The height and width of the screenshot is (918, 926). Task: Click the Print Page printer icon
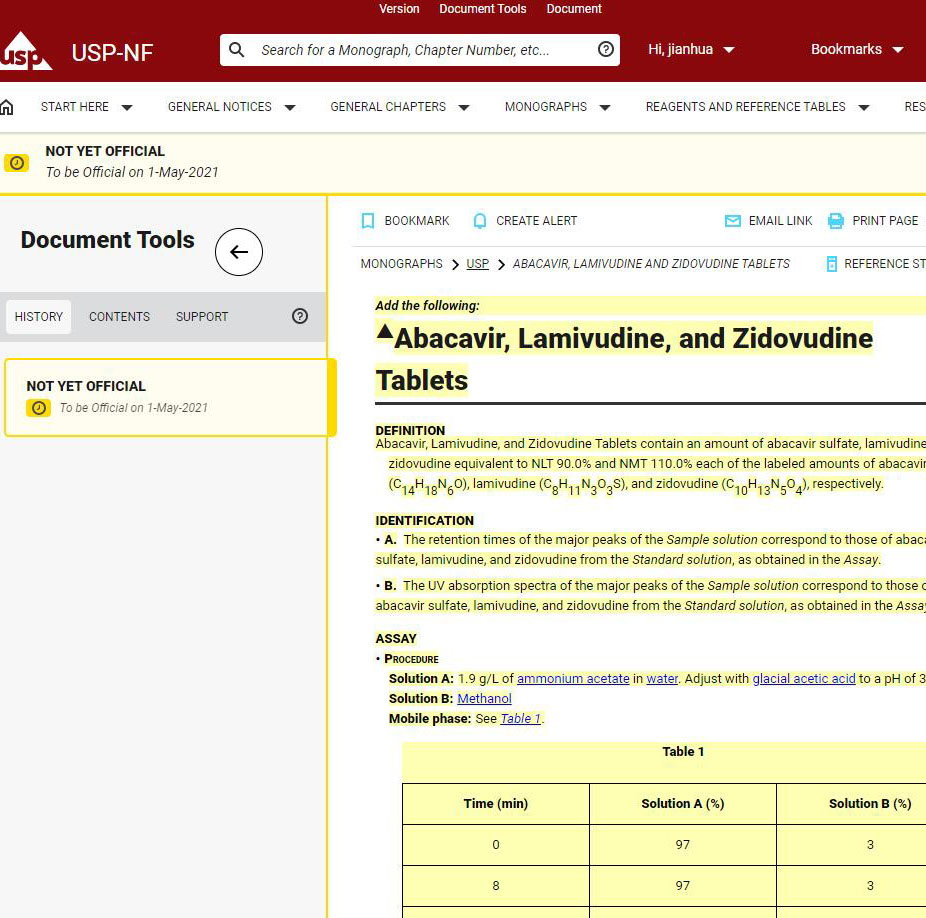click(836, 221)
